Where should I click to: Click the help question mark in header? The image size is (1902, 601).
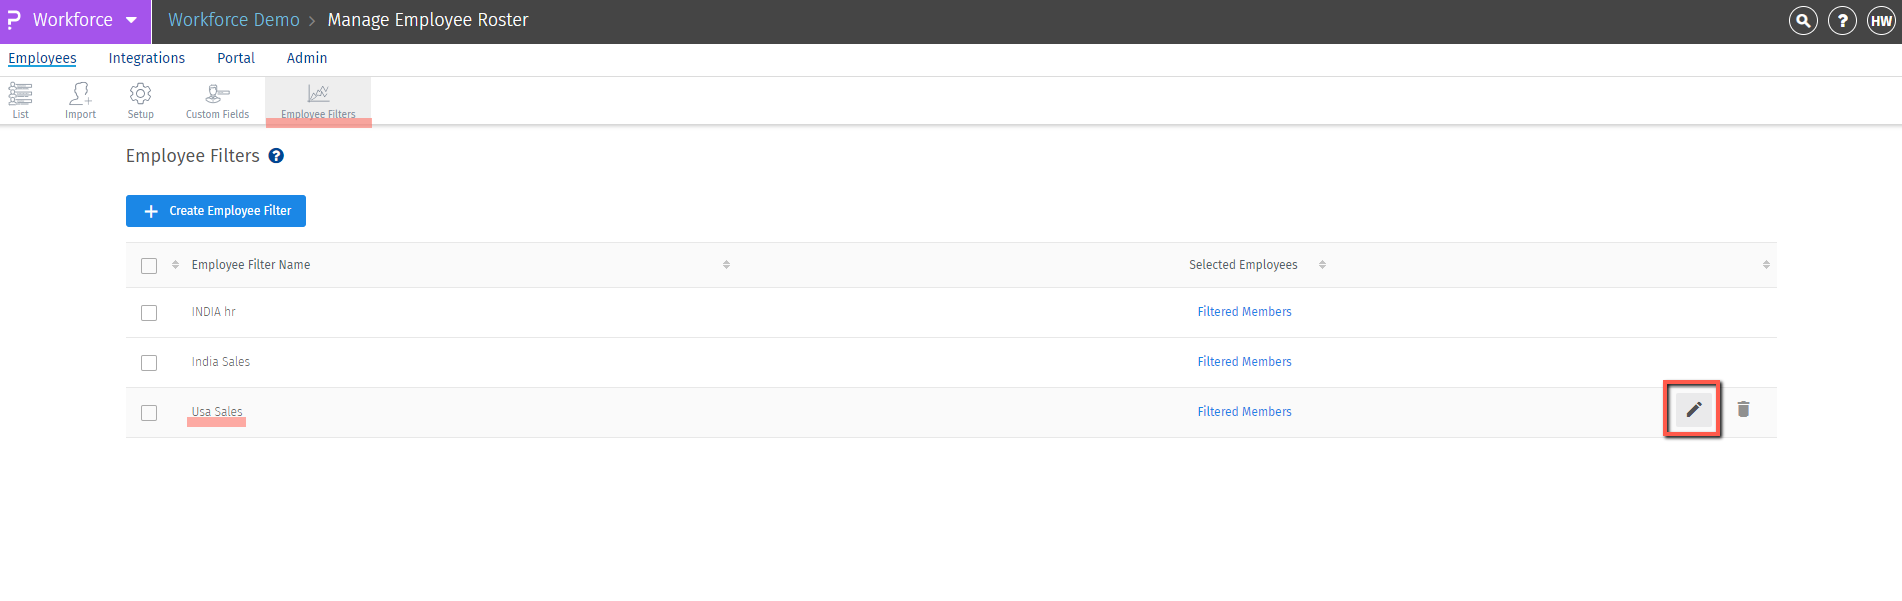[x=1842, y=20]
